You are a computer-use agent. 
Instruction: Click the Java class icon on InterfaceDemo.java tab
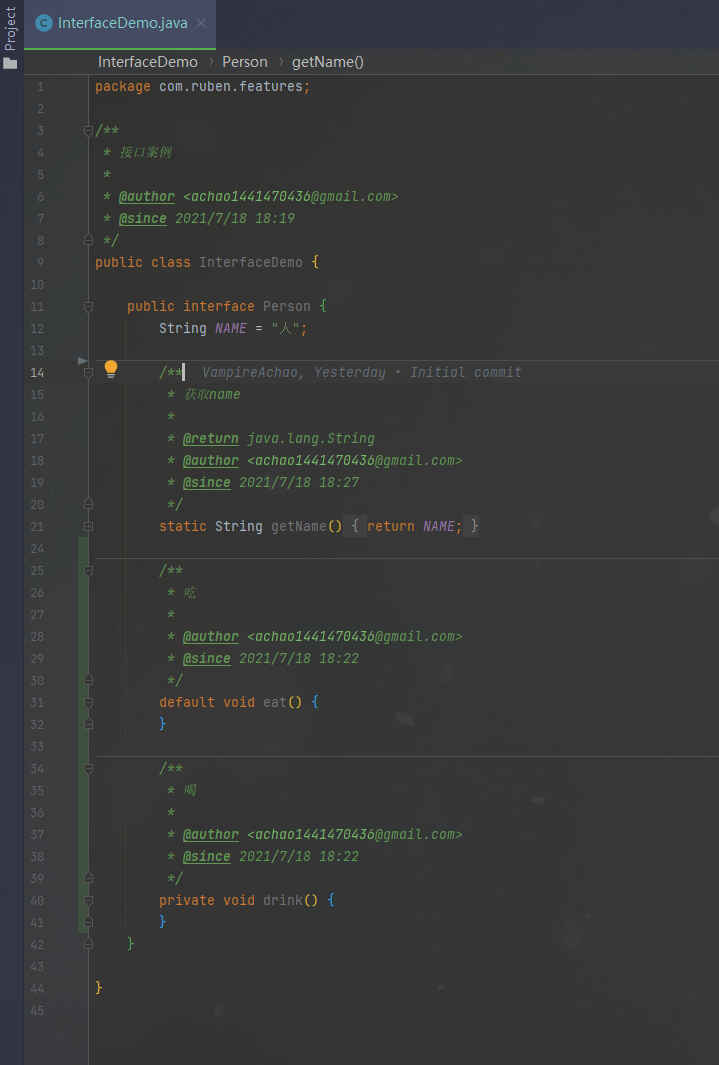pyautogui.click(x=43, y=23)
